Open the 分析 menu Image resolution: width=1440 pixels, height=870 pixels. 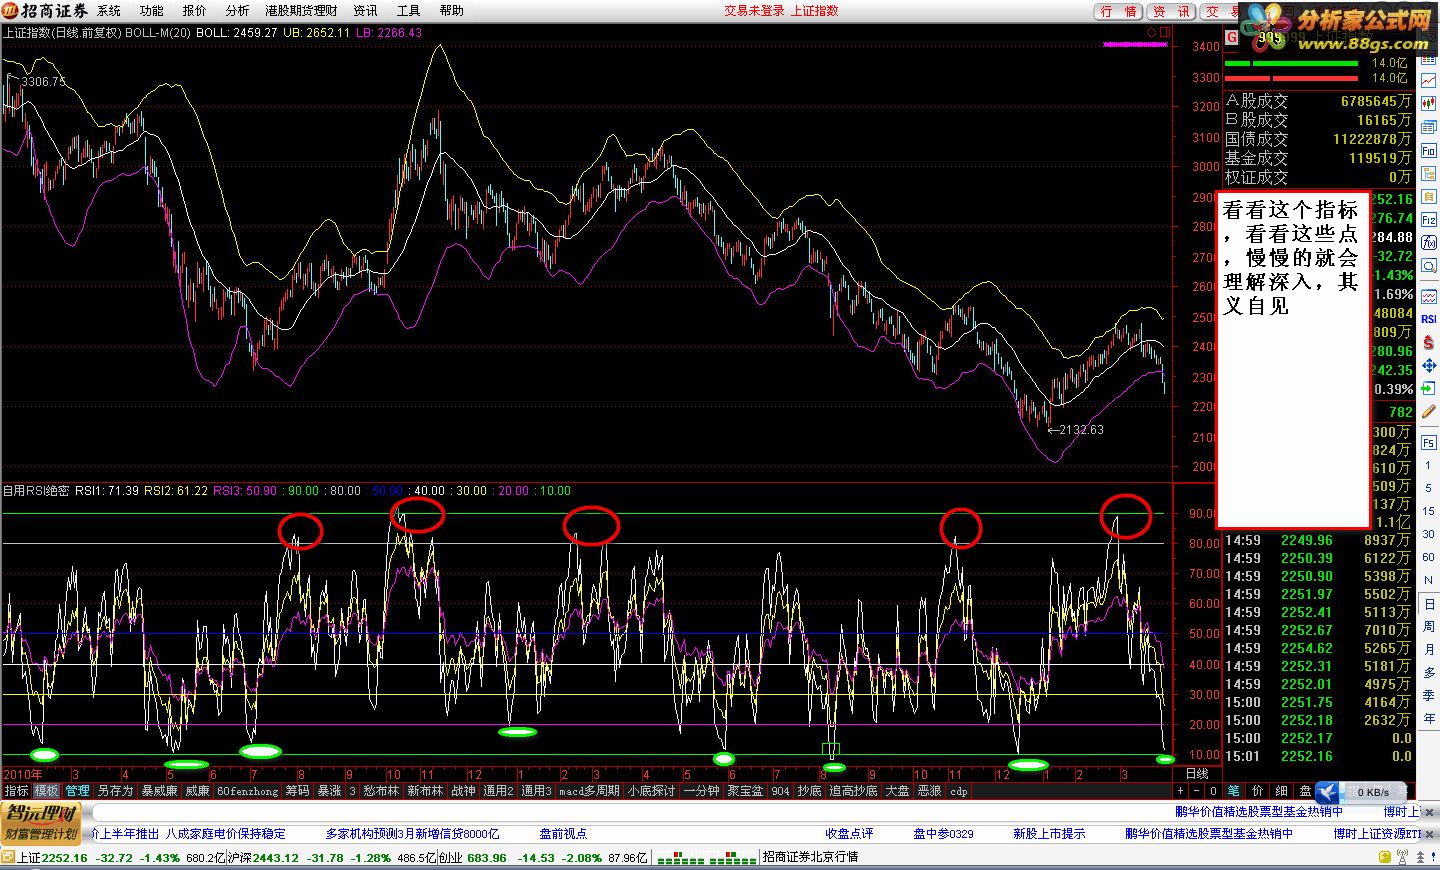[x=237, y=11]
